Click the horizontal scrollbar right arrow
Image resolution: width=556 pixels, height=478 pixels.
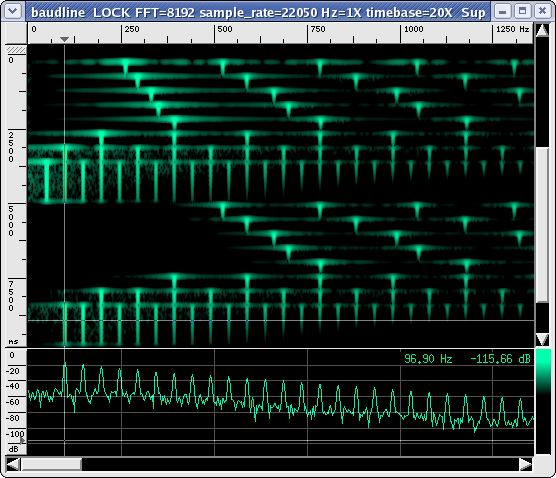[526, 464]
